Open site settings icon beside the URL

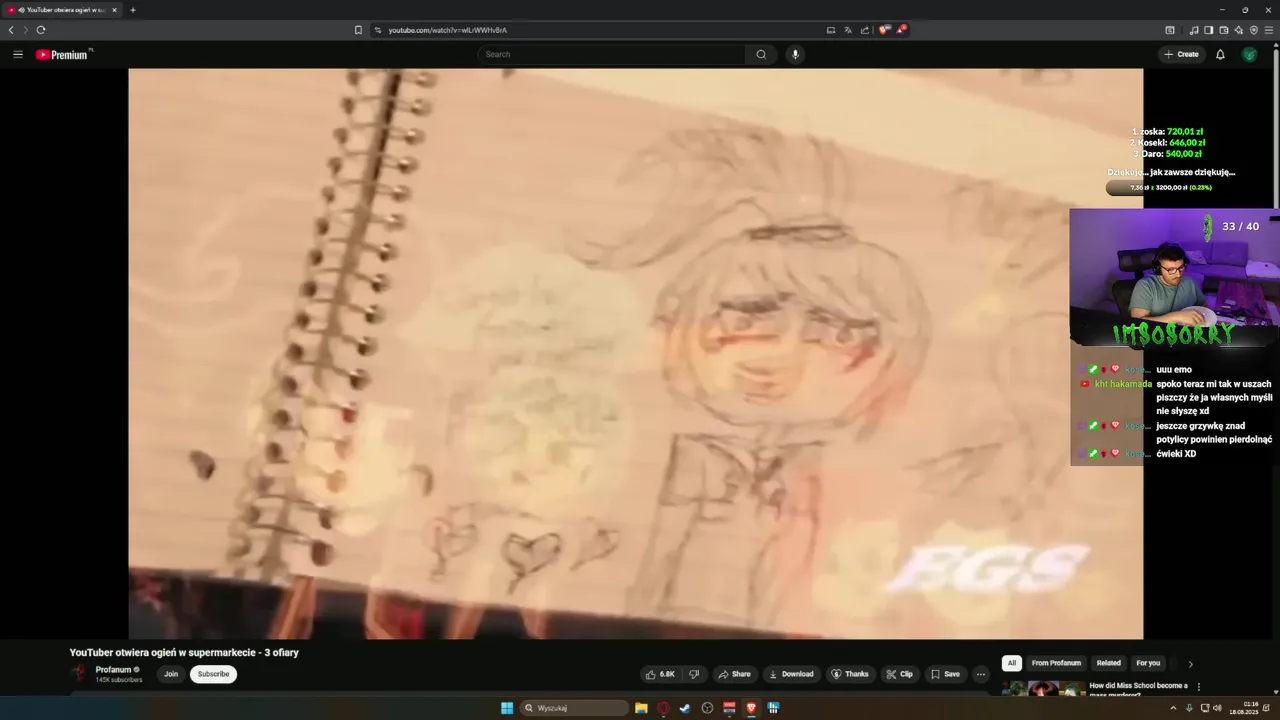point(378,30)
